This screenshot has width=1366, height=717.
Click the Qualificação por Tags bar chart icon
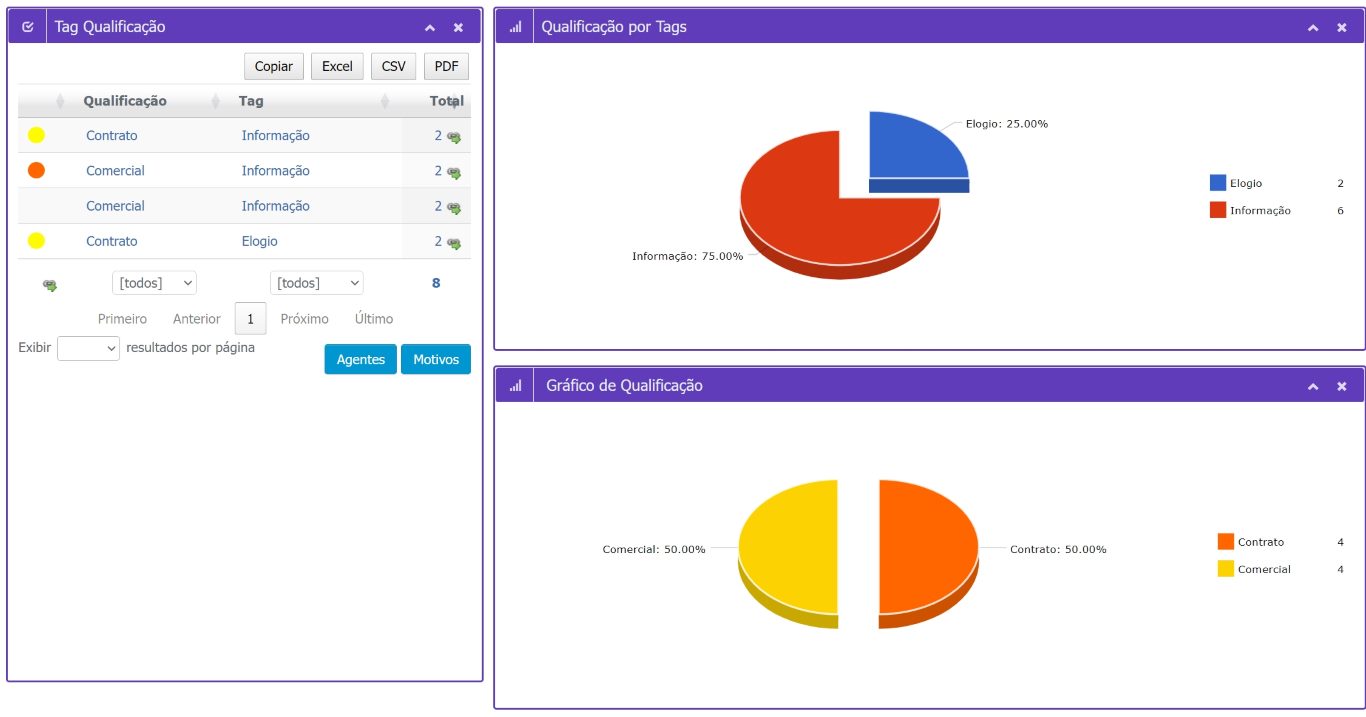515,27
